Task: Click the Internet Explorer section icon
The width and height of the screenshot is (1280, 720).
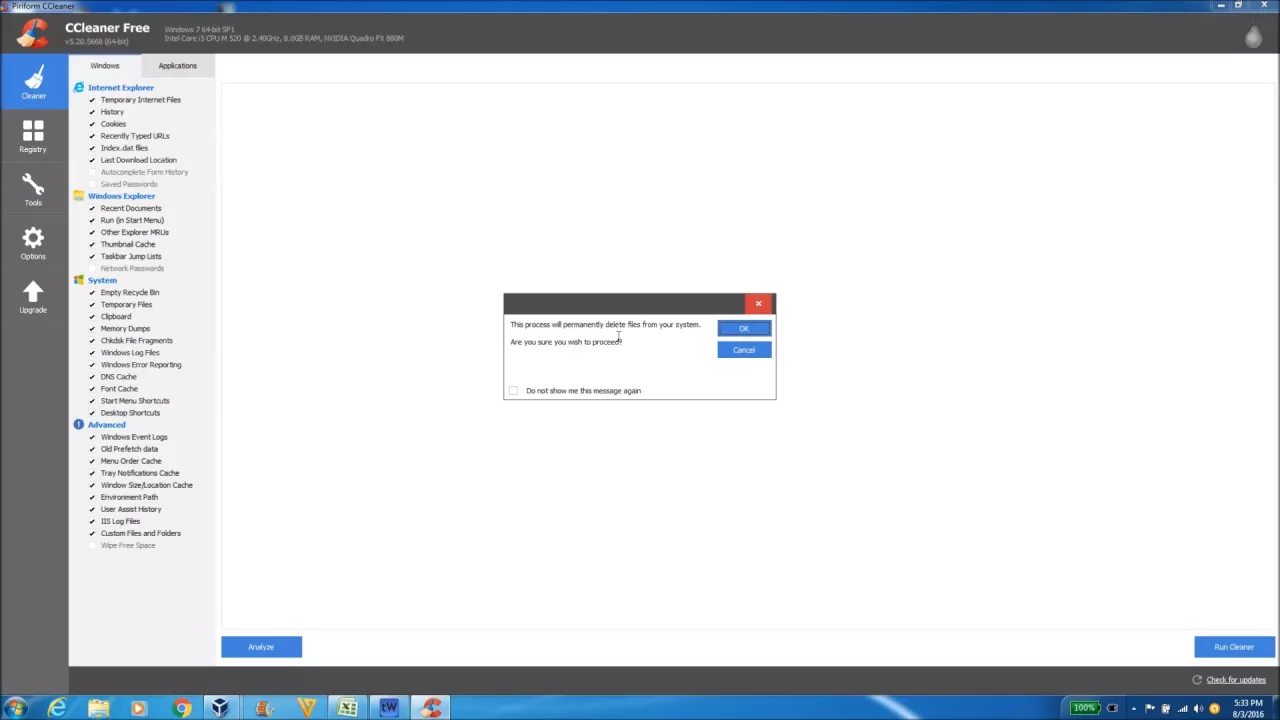Action: tap(79, 88)
